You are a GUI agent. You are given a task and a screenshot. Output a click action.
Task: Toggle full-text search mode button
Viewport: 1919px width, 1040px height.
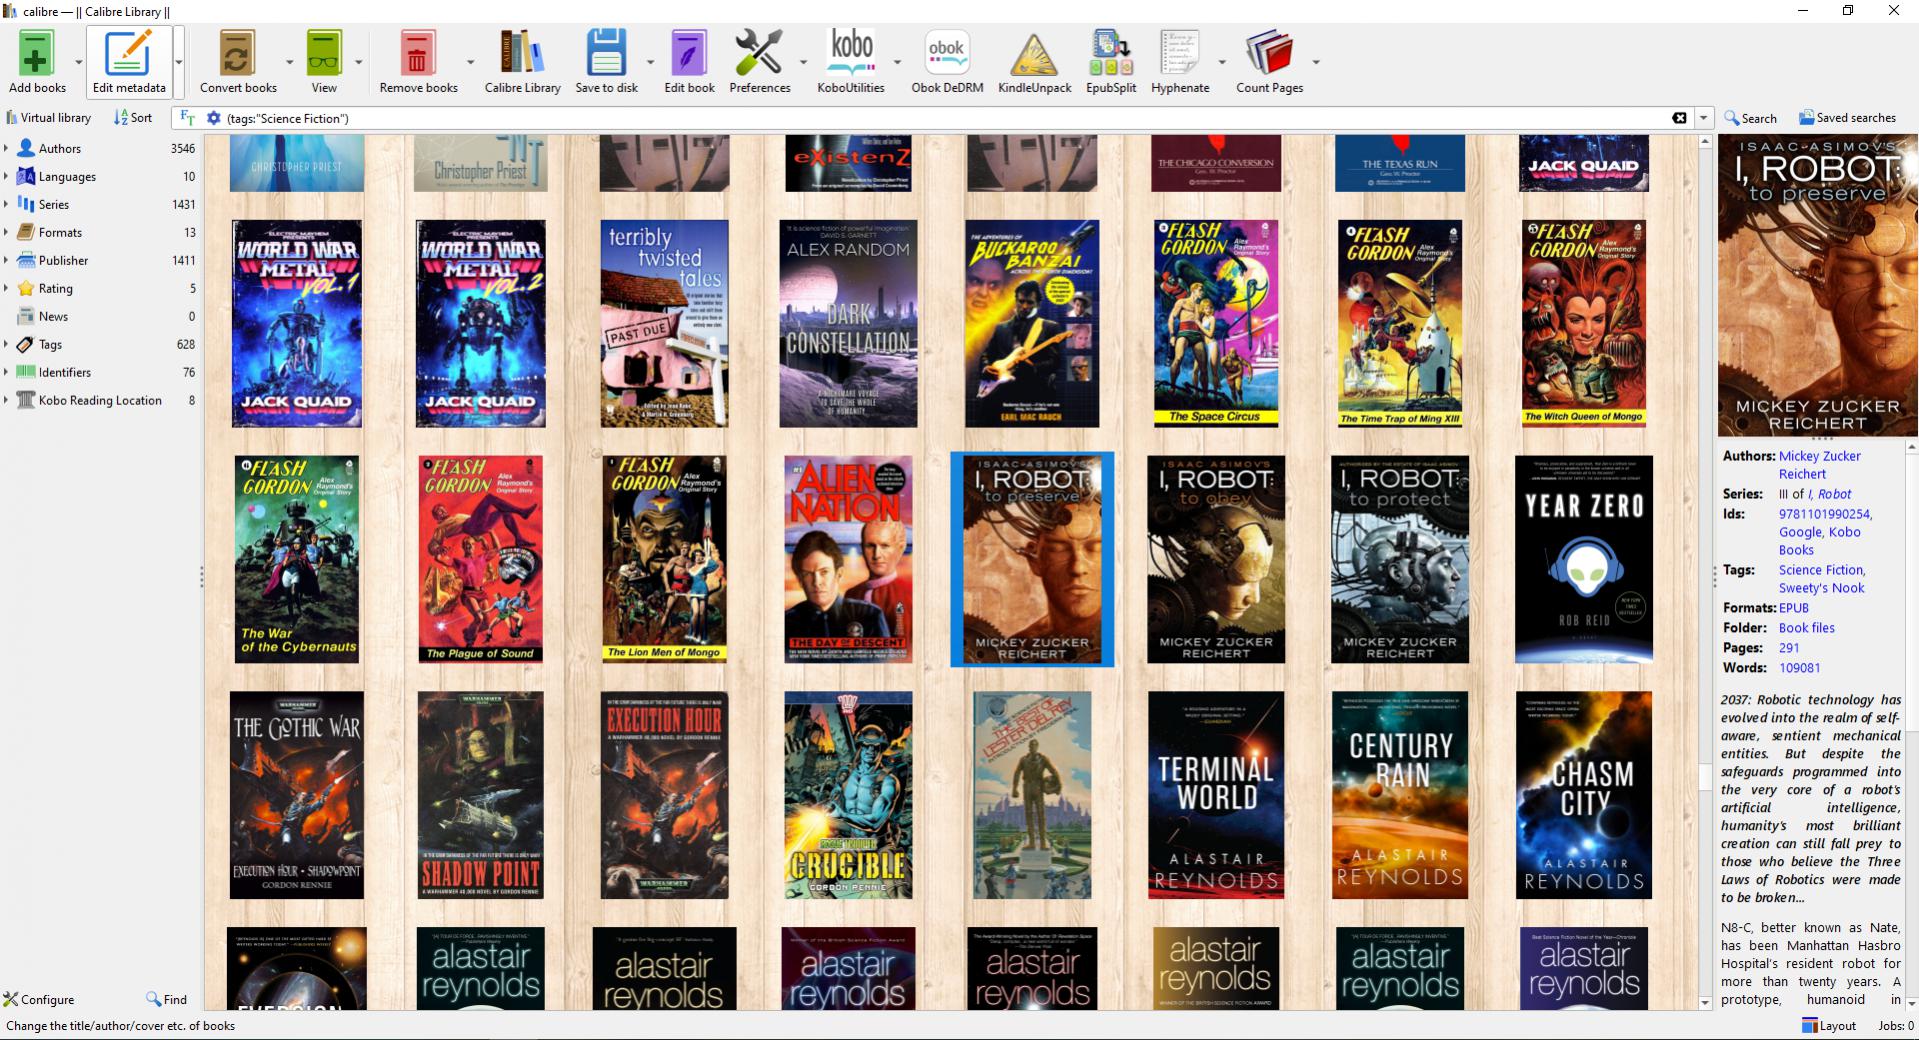coord(187,118)
